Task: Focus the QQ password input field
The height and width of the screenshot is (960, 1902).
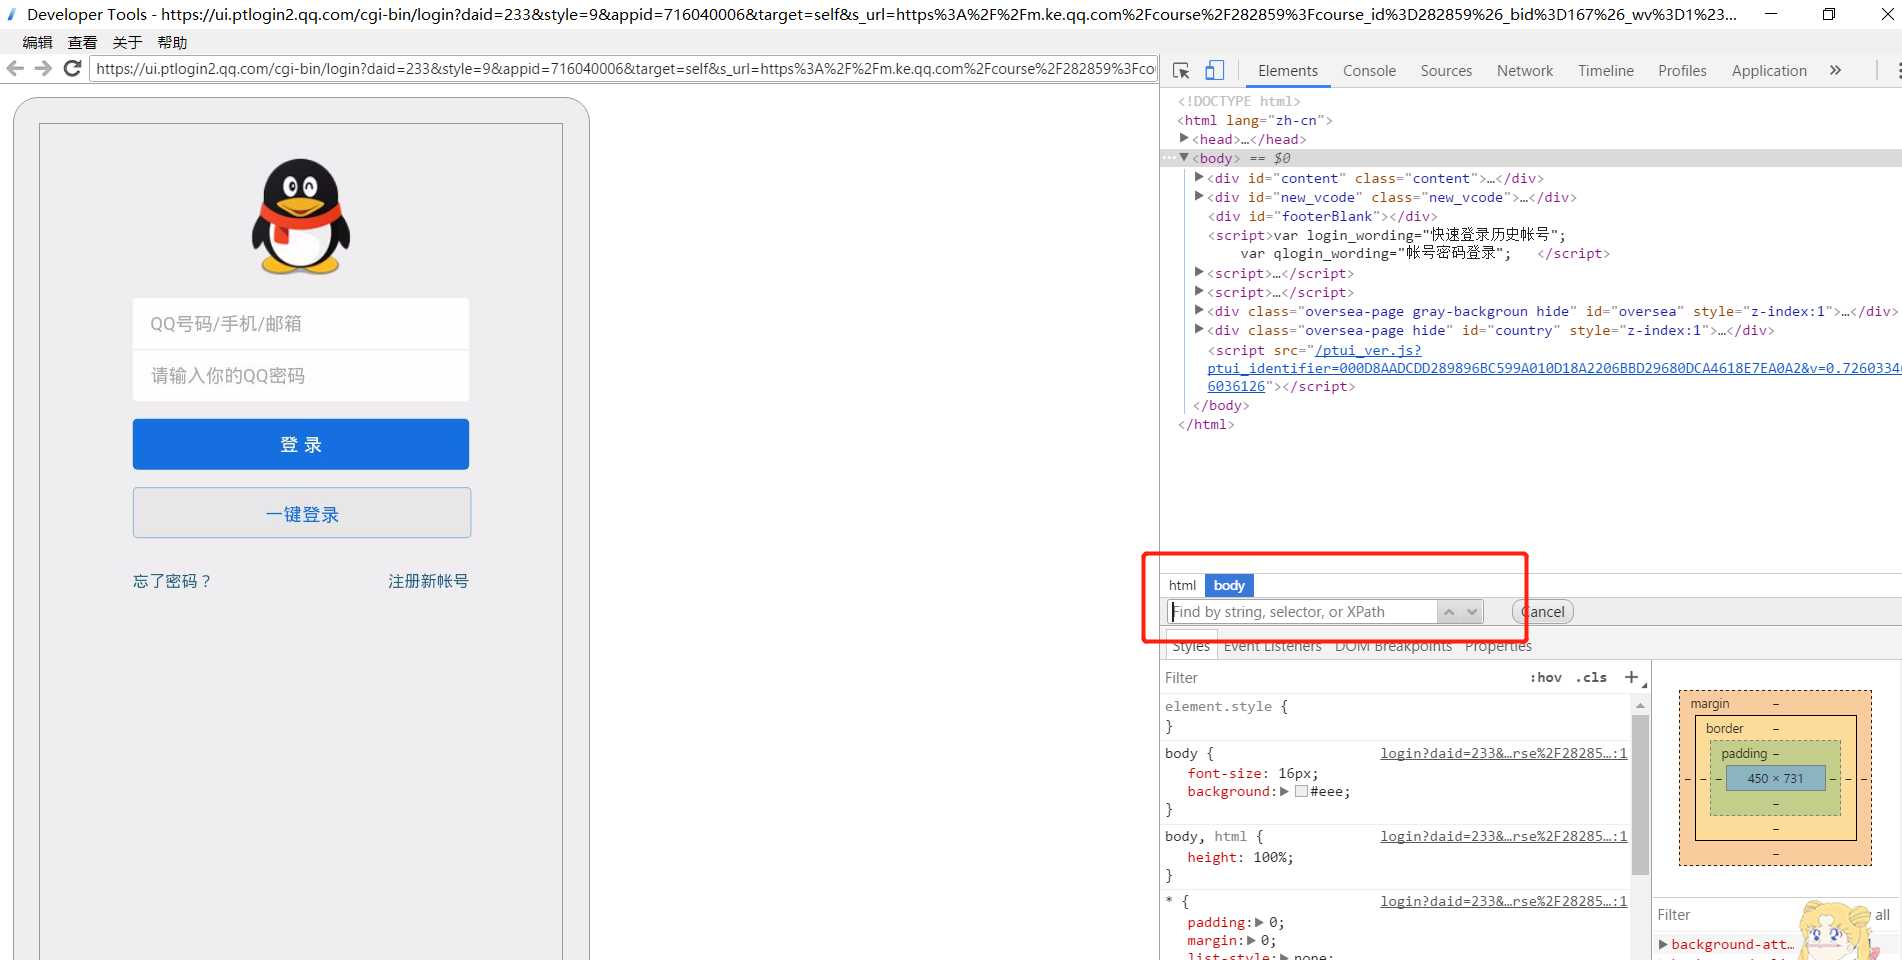Action: coord(301,376)
